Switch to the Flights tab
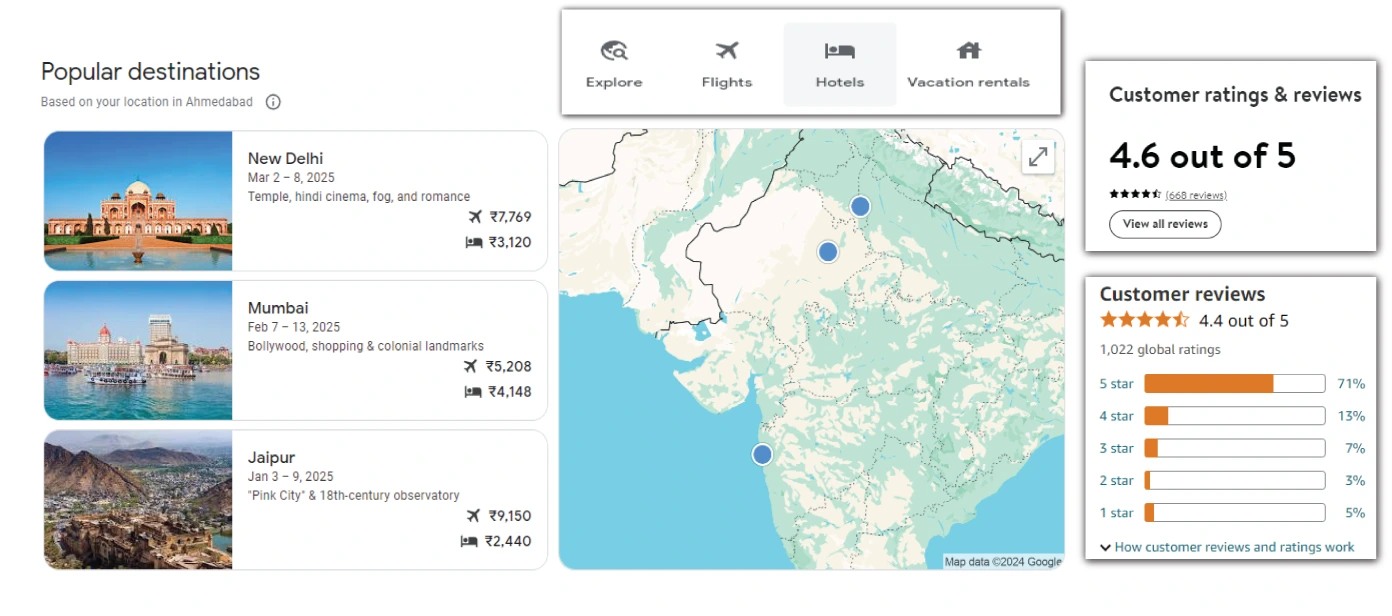 pyautogui.click(x=727, y=66)
